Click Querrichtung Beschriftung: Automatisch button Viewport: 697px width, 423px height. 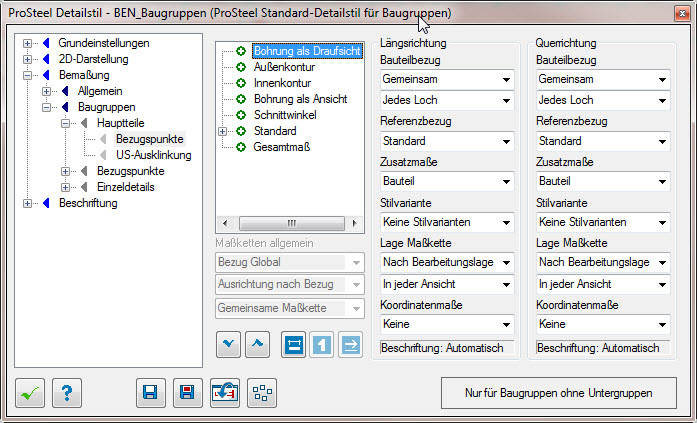(603, 348)
